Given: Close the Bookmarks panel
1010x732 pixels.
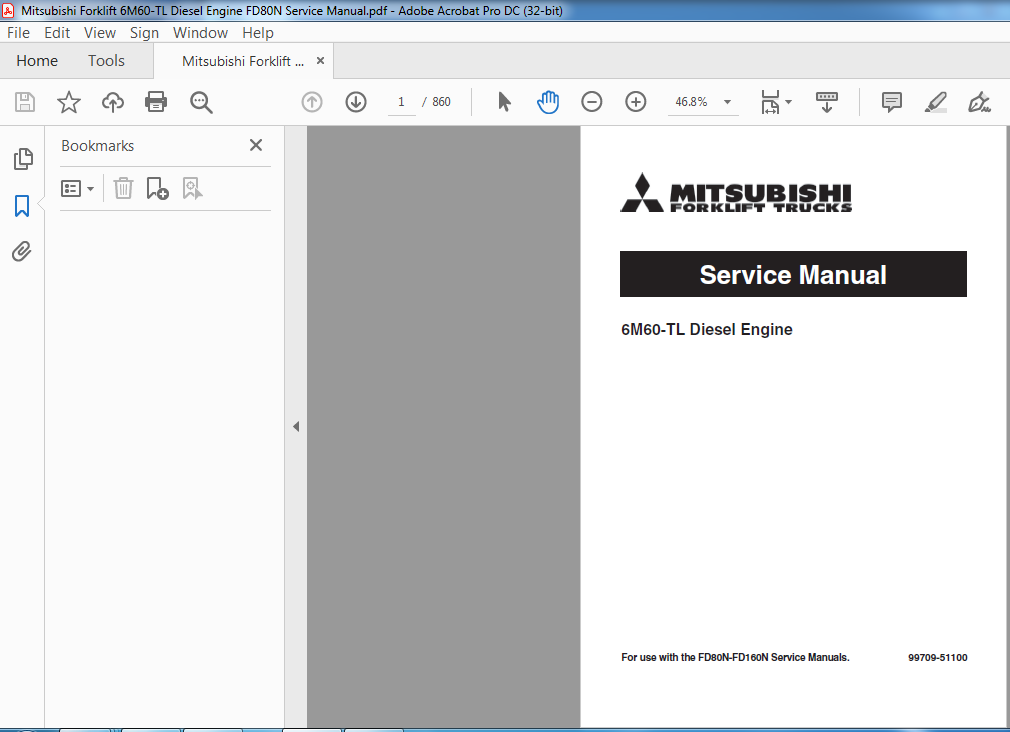Looking at the screenshot, I should tap(256, 145).
